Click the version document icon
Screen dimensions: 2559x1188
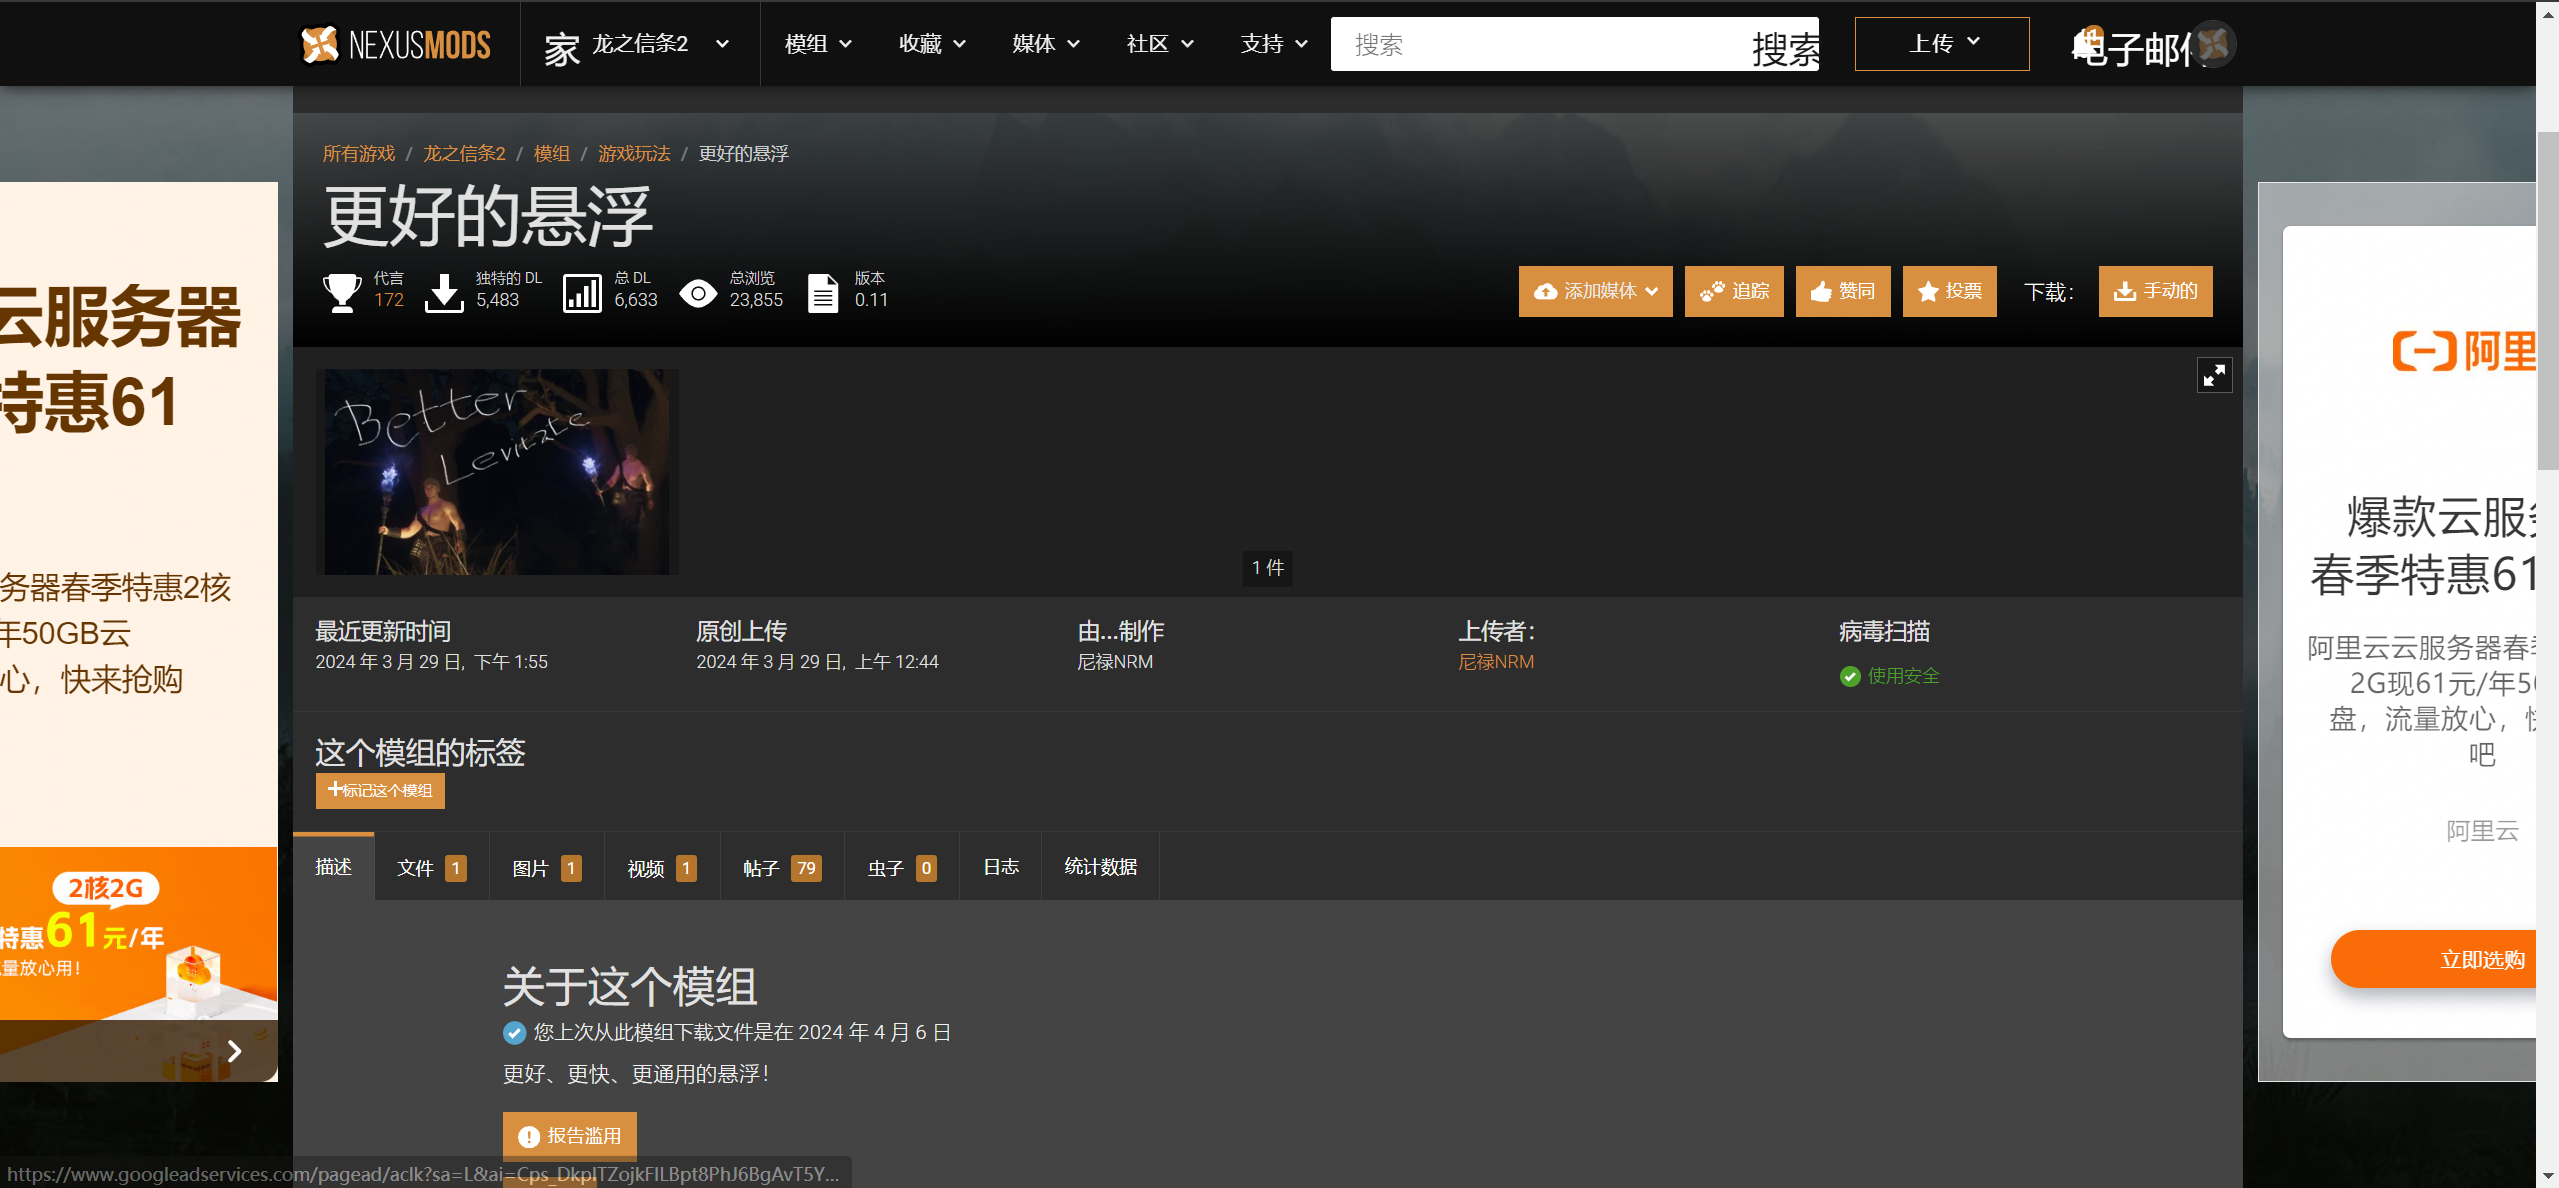(822, 293)
